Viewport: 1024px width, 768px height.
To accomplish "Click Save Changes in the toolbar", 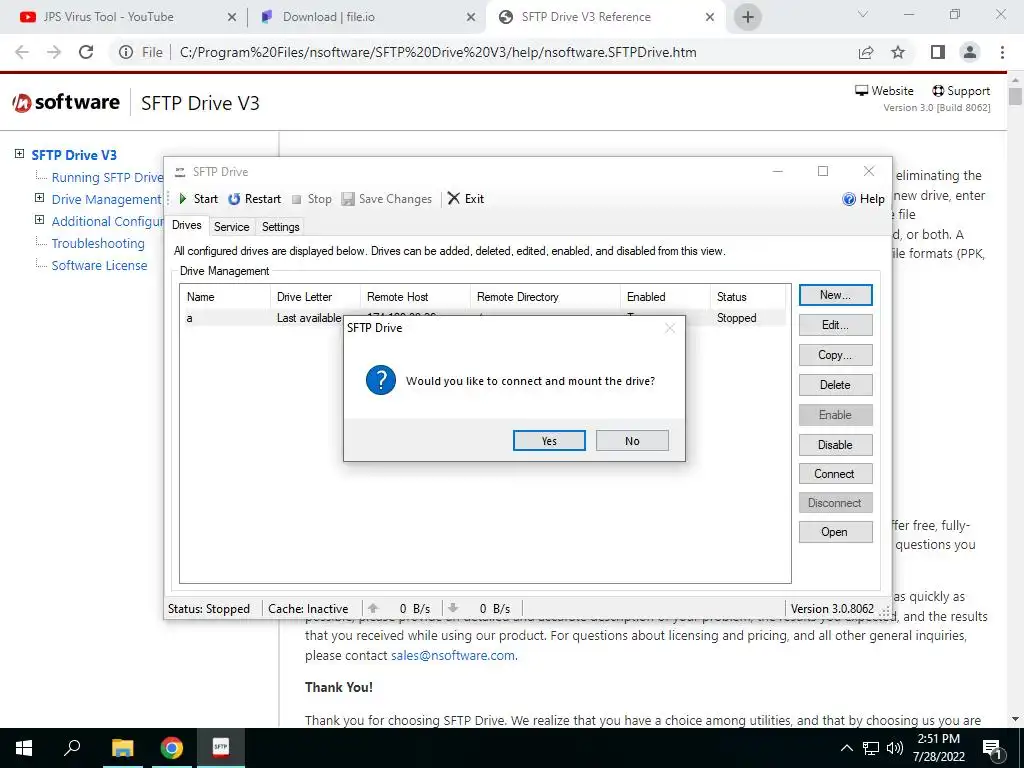I will click(387, 199).
